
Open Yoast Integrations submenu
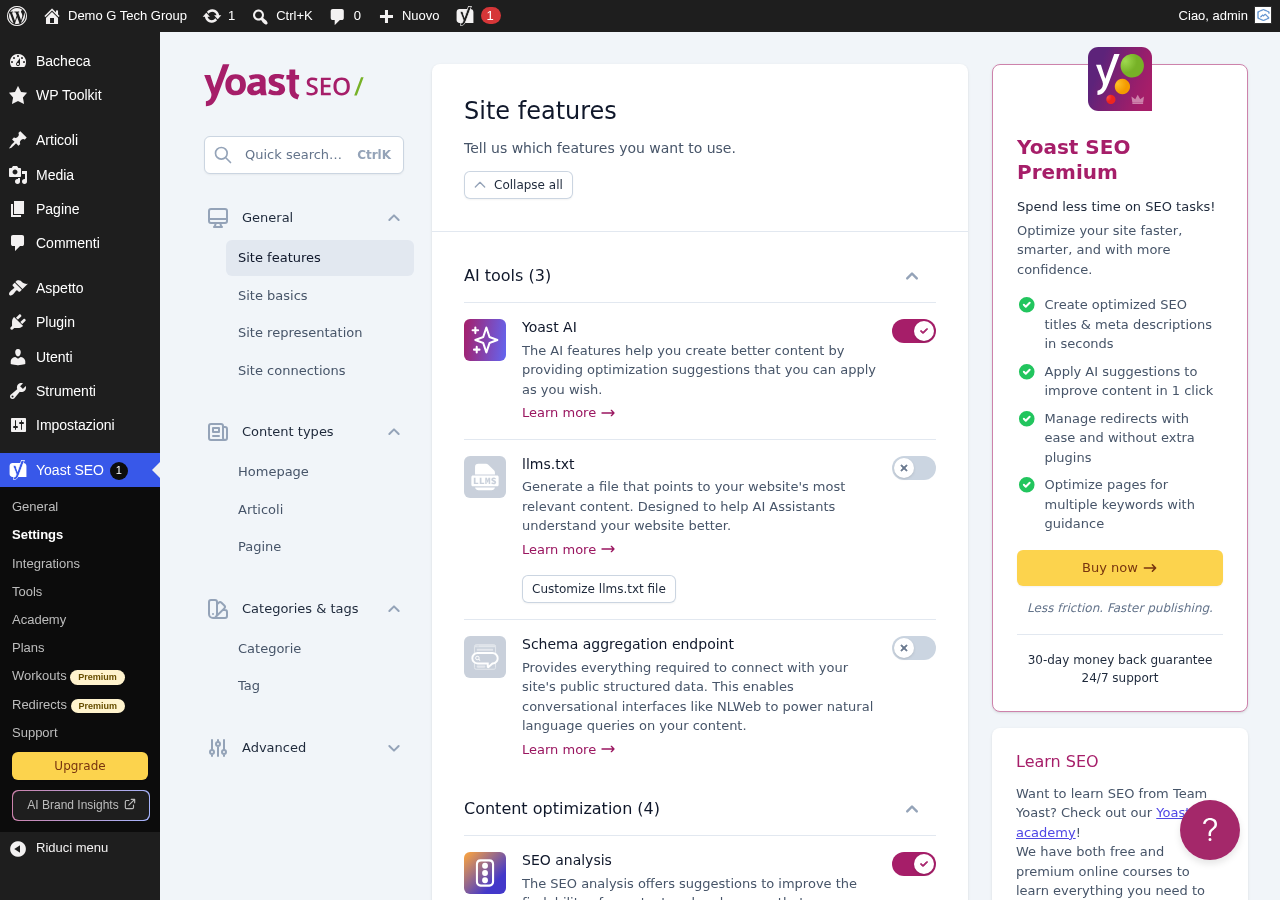click(x=46, y=564)
